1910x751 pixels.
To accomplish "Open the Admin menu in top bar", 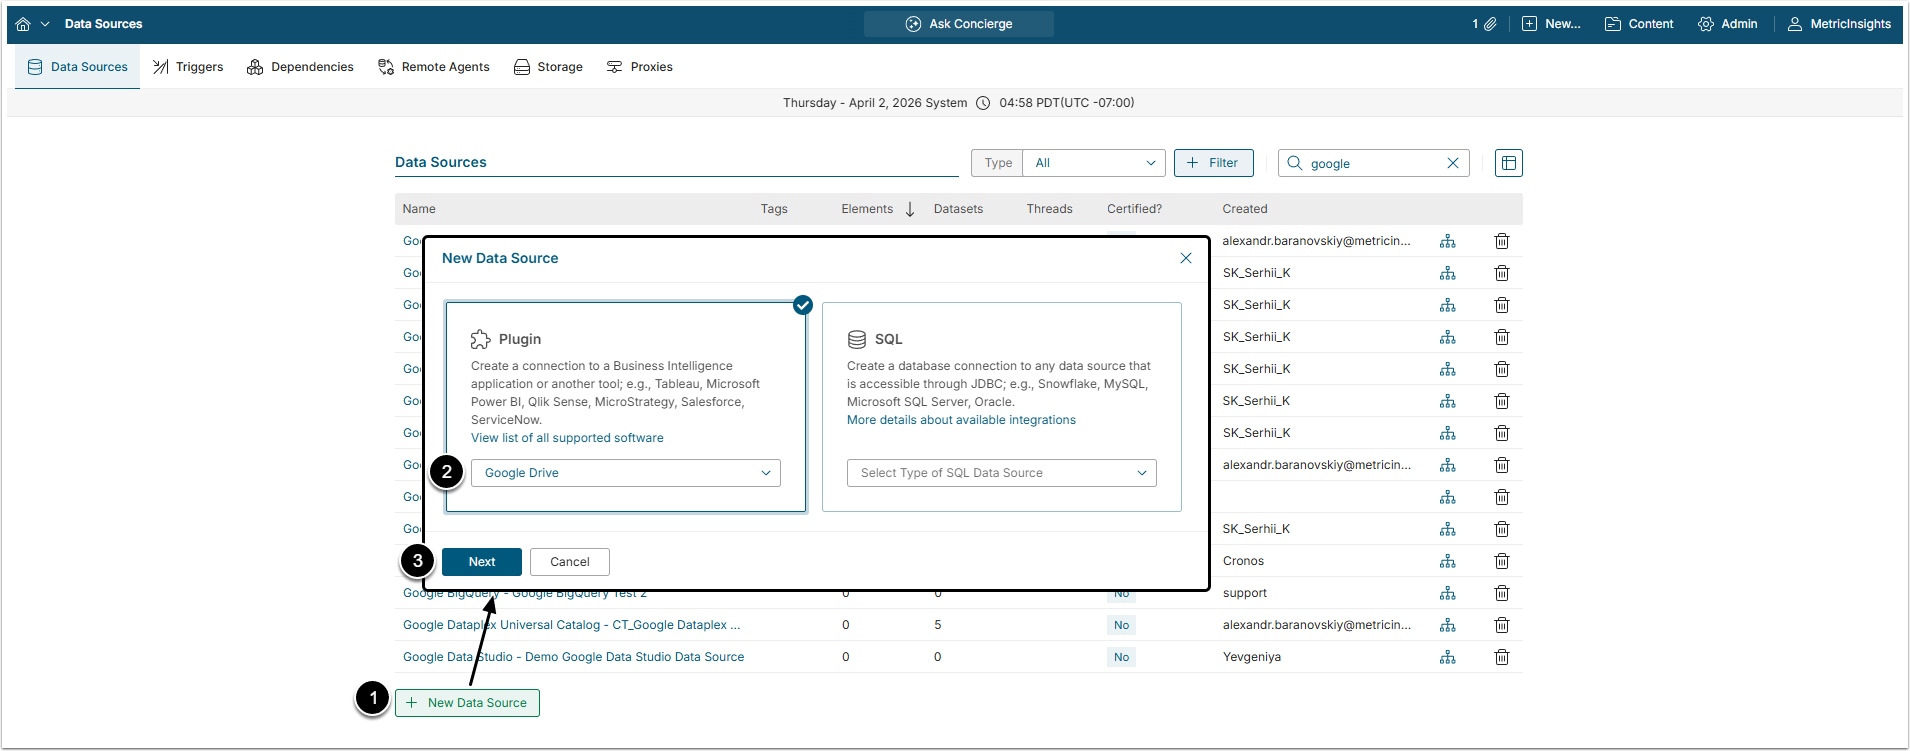I will [x=1727, y=24].
